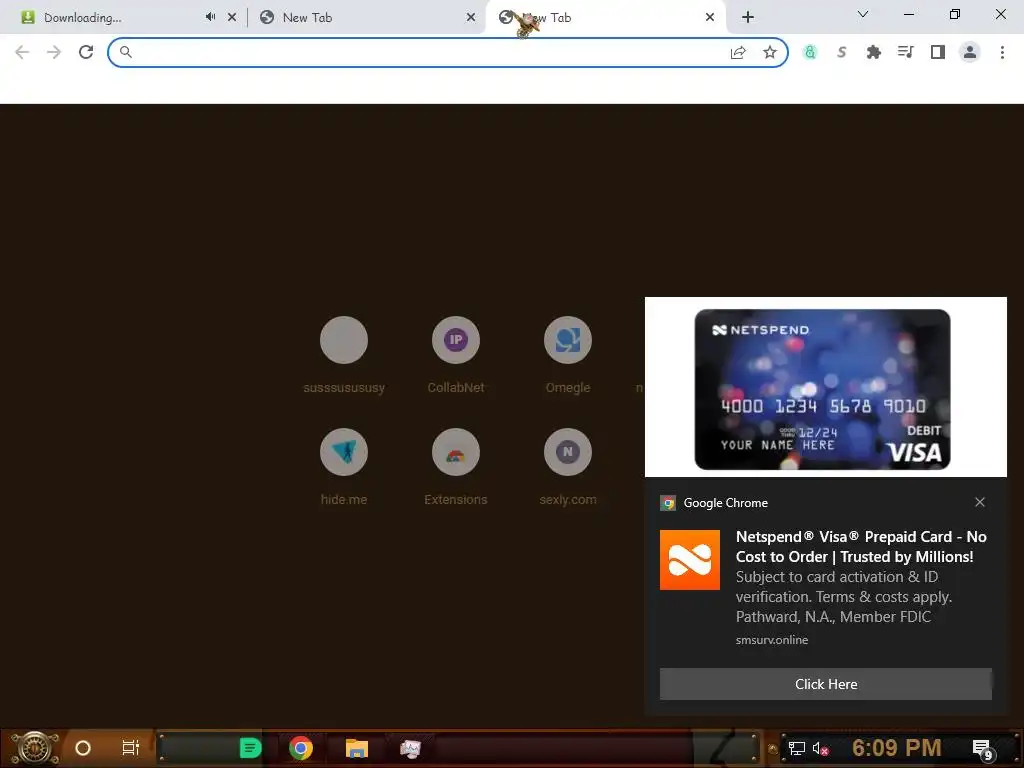Click the forward navigation arrow
This screenshot has height=768, width=1024.
54,52
